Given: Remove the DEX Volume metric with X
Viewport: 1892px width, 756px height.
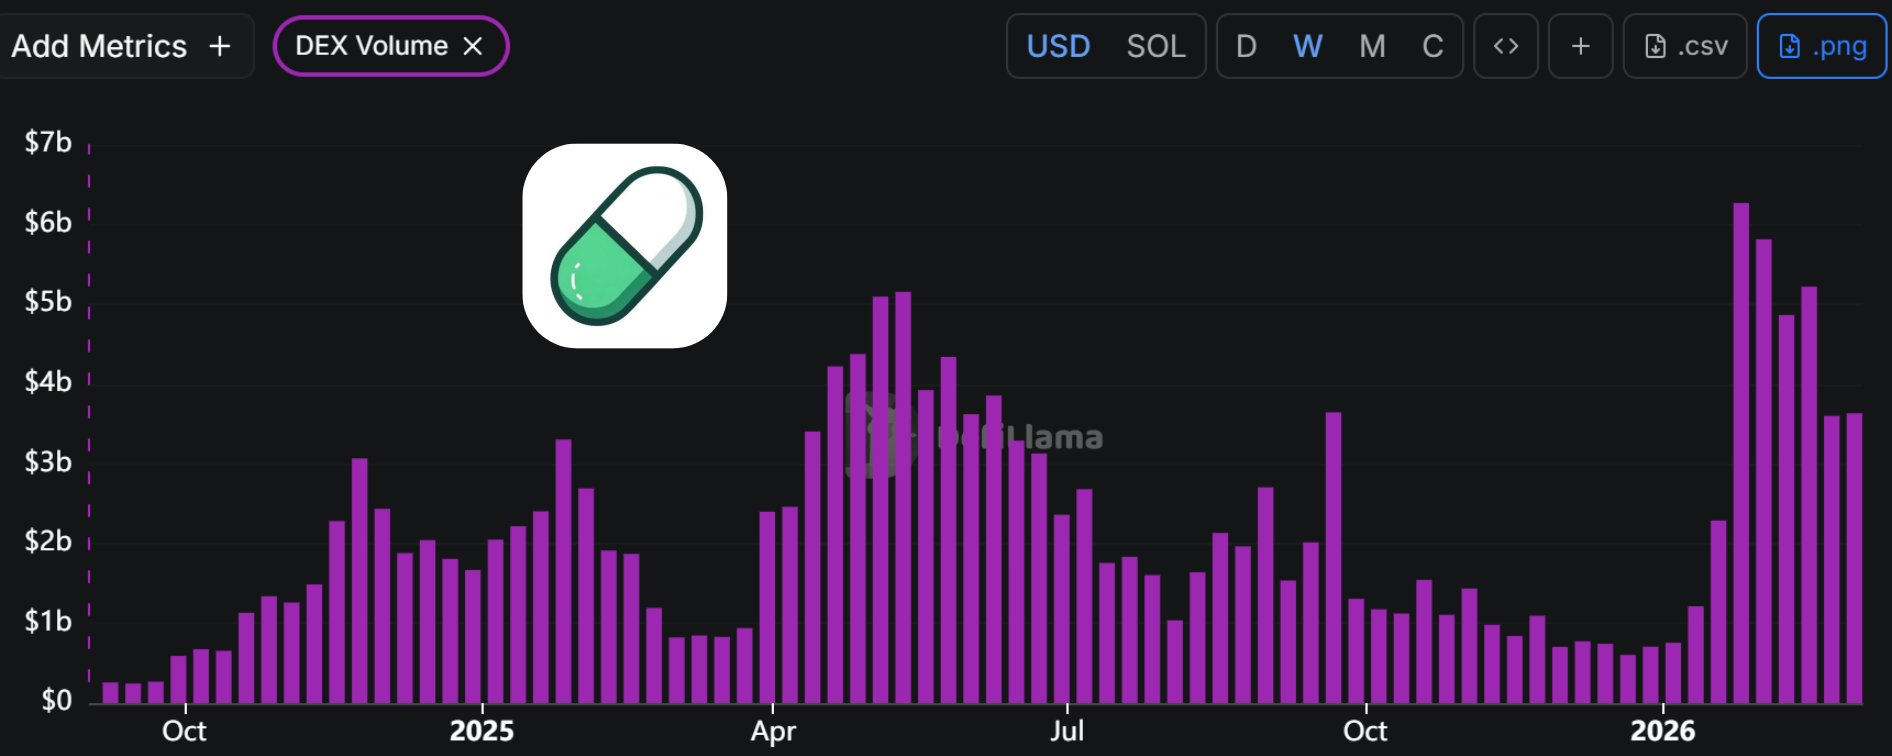Looking at the screenshot, I should tap(473, 46).
